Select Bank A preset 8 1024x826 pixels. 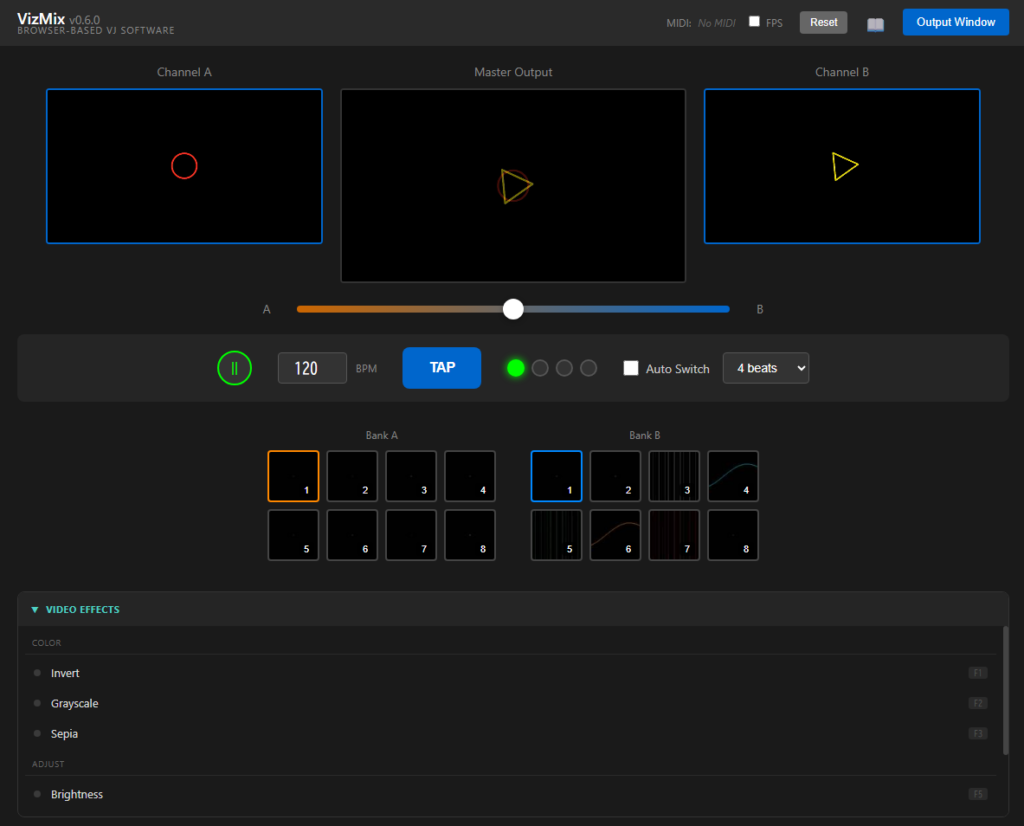[x=470, y=535]
